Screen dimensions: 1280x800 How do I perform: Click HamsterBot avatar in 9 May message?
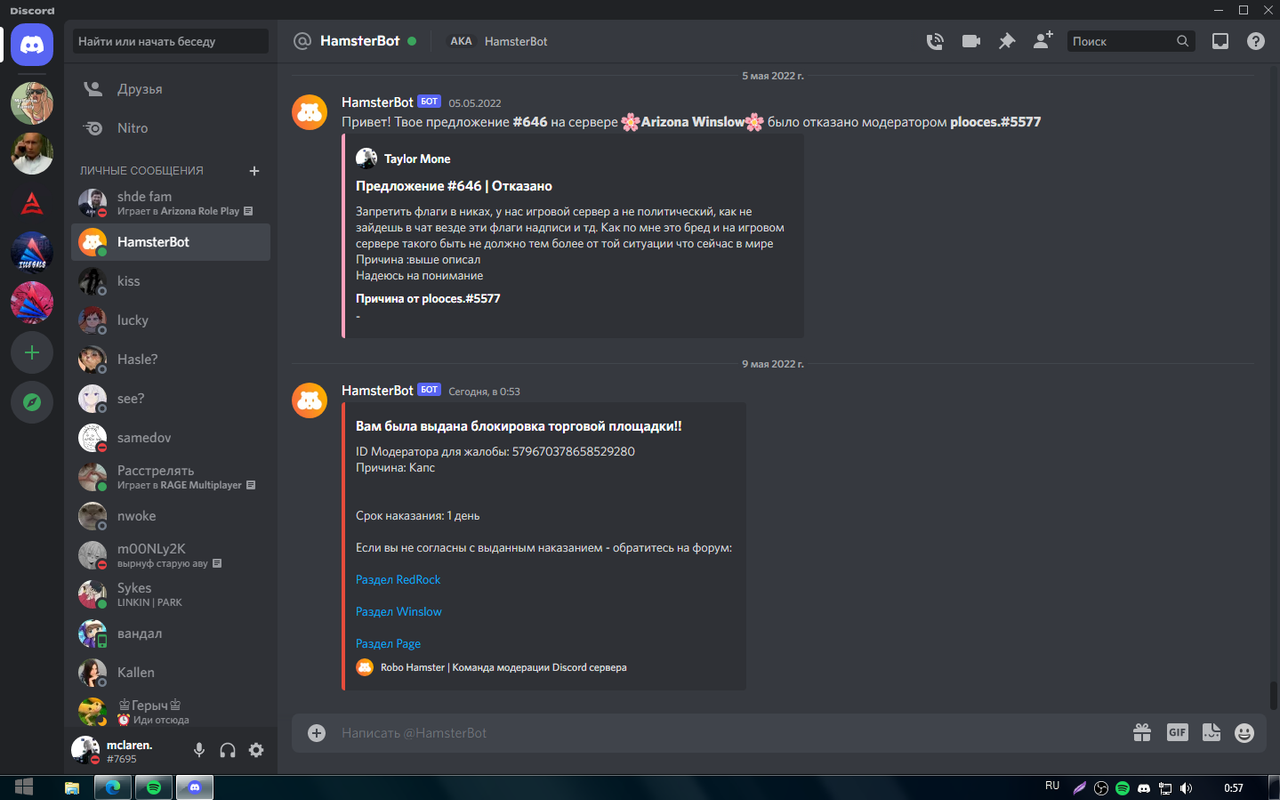(x=310, y=401)
